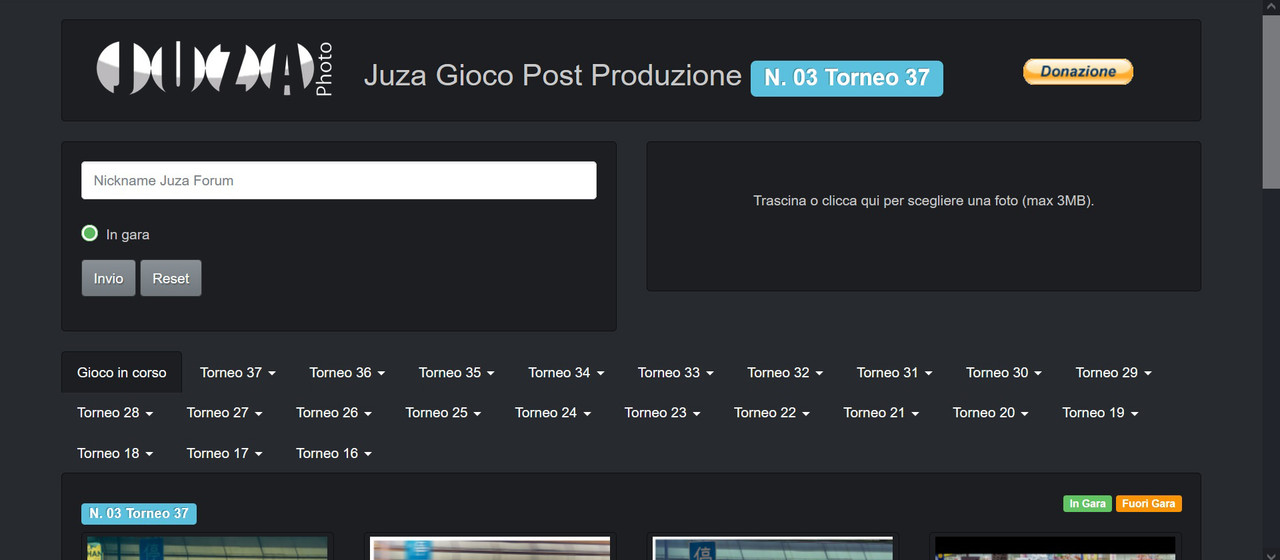Expand the Torneo 21 menu

click(x=881, y=412)
